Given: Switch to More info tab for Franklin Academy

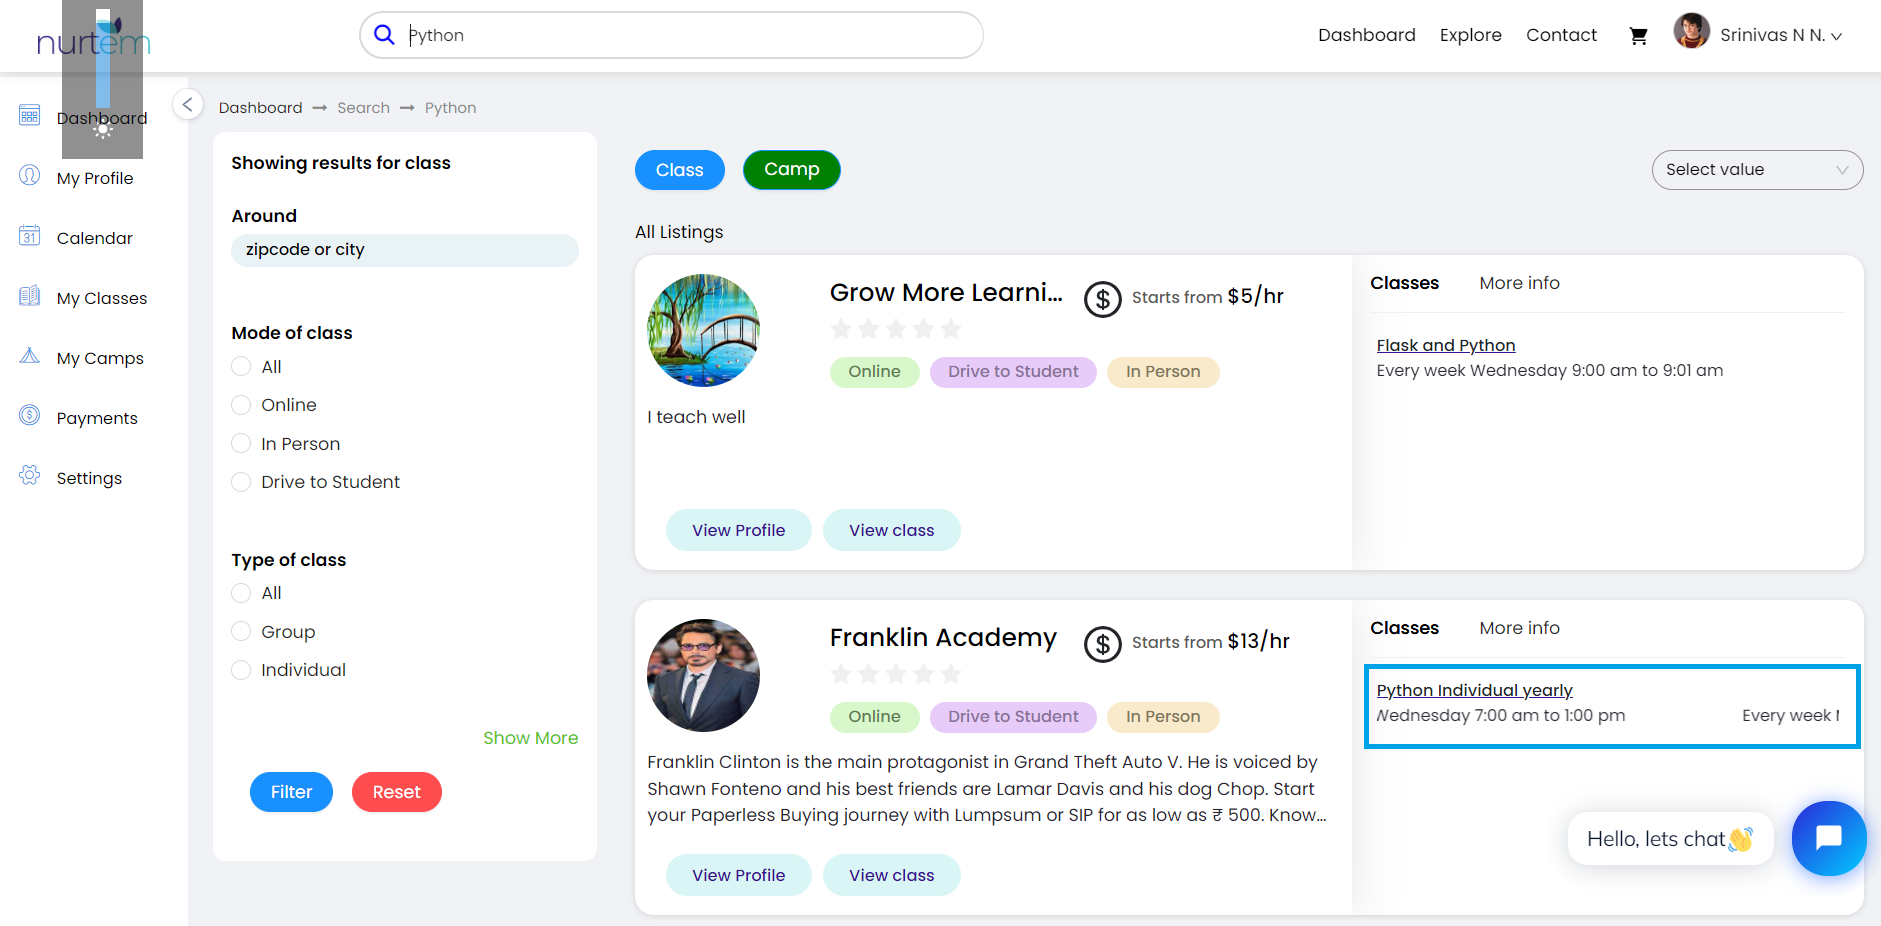Looking at the screenshot, I should point(1518,628).
